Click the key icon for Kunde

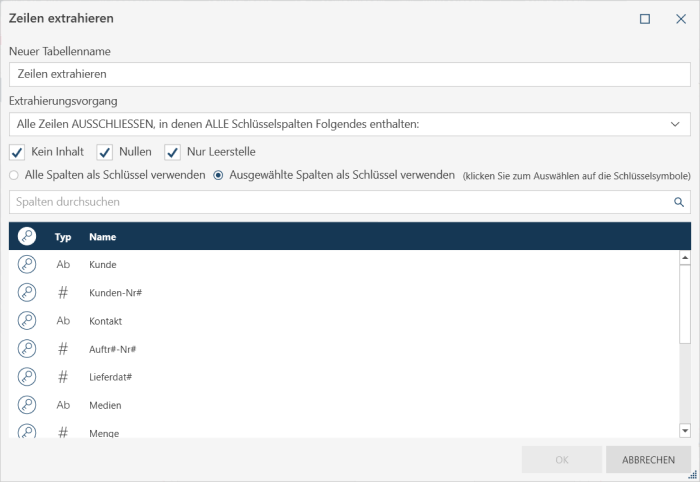[27, 264]
